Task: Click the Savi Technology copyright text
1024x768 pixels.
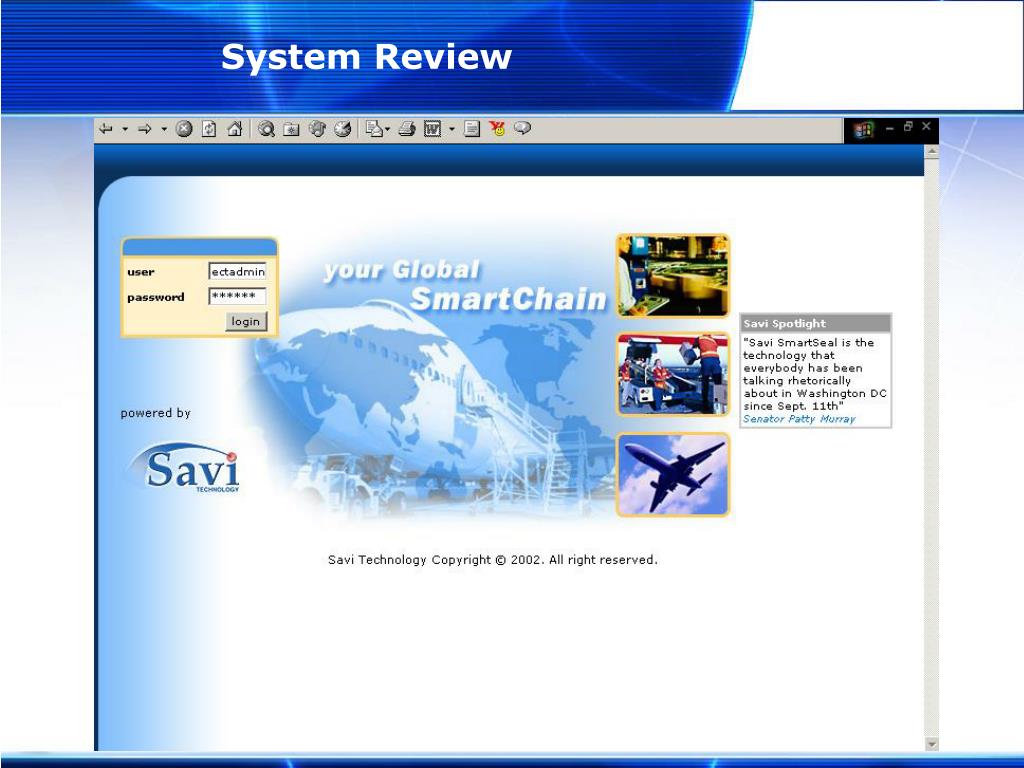Action: click(x=492, y=560)
